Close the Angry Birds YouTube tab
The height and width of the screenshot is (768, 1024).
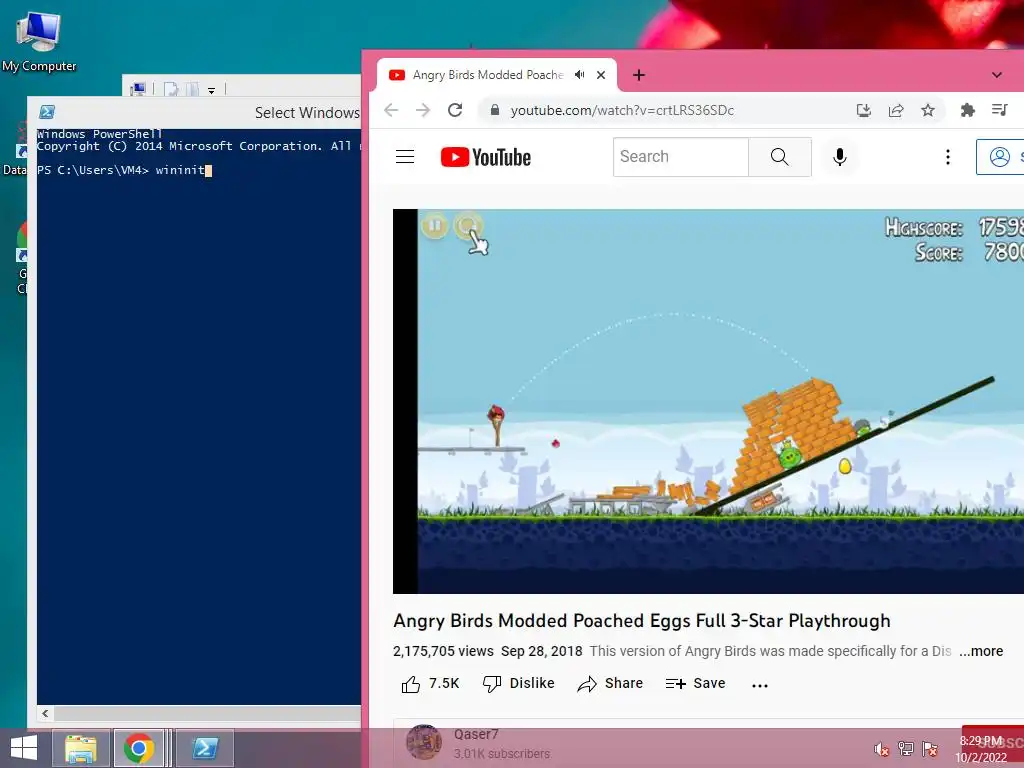tap(601, 75)
